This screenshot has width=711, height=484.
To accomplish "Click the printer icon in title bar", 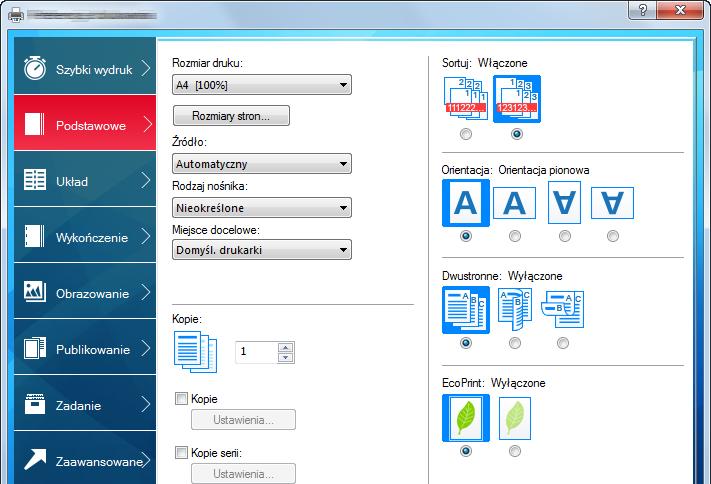I will pos(16,16).
